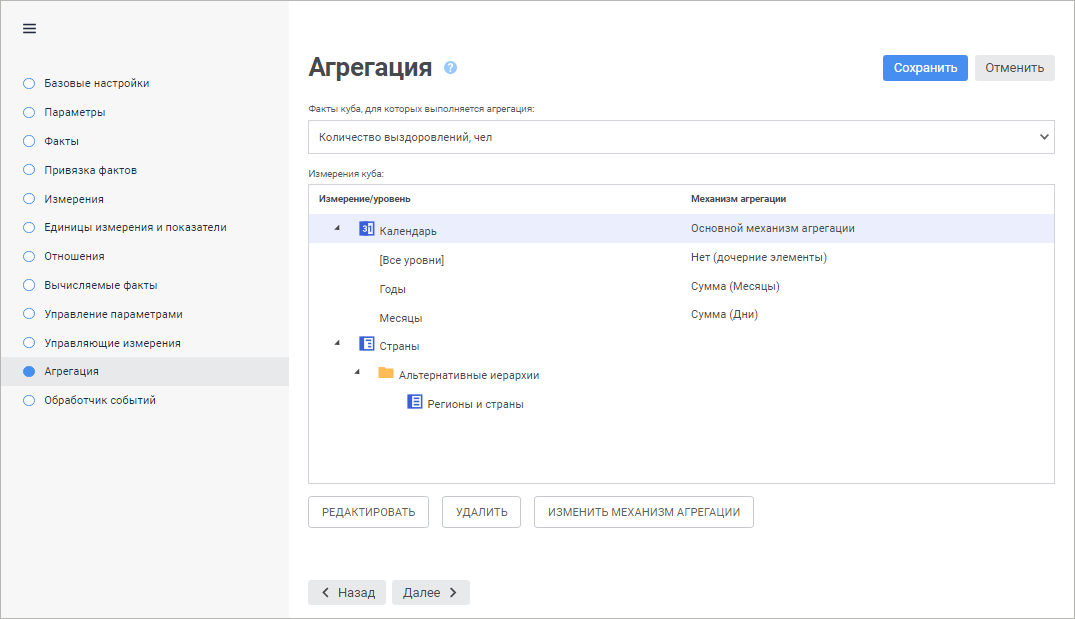Click the Альтернативные иерархии folder icon

(x=386, y=374)
